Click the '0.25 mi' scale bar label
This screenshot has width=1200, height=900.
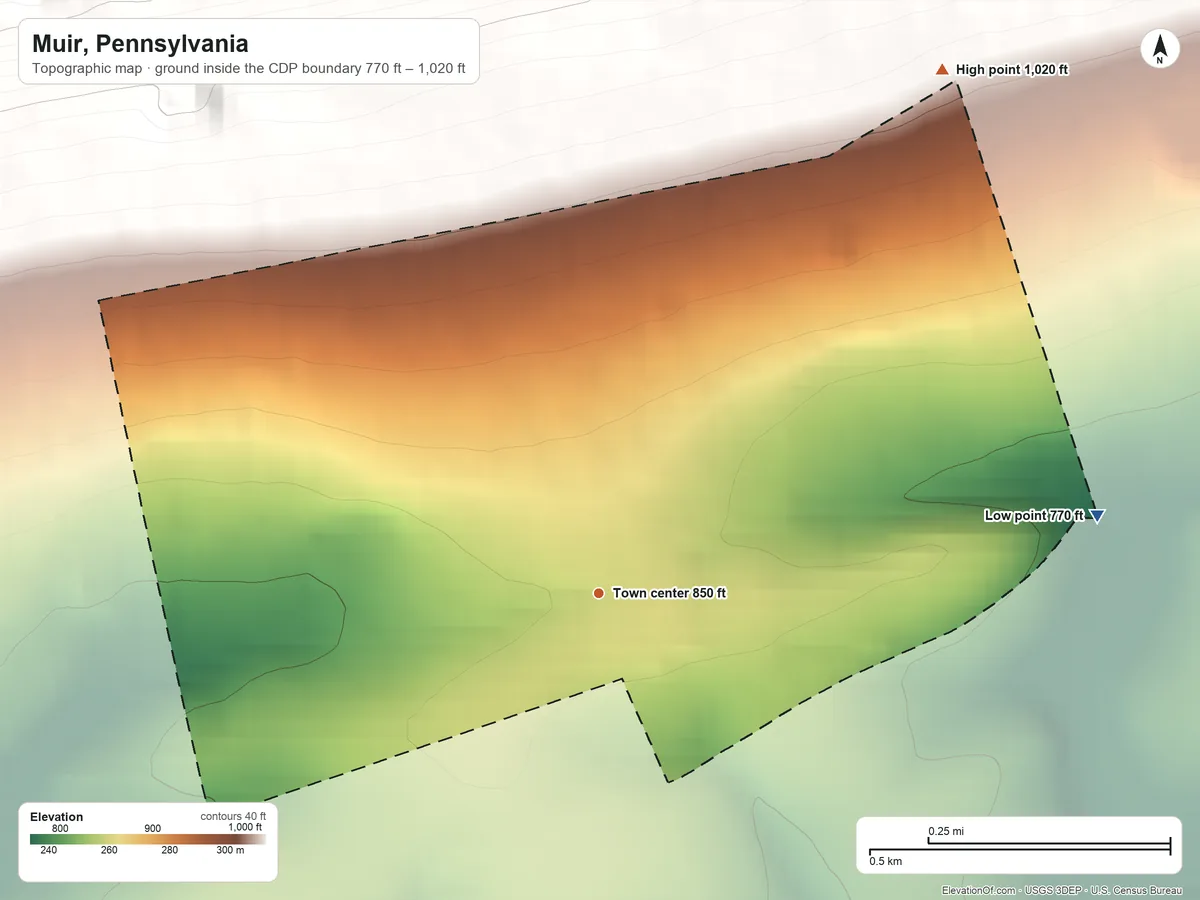click(x=946, y=831)
